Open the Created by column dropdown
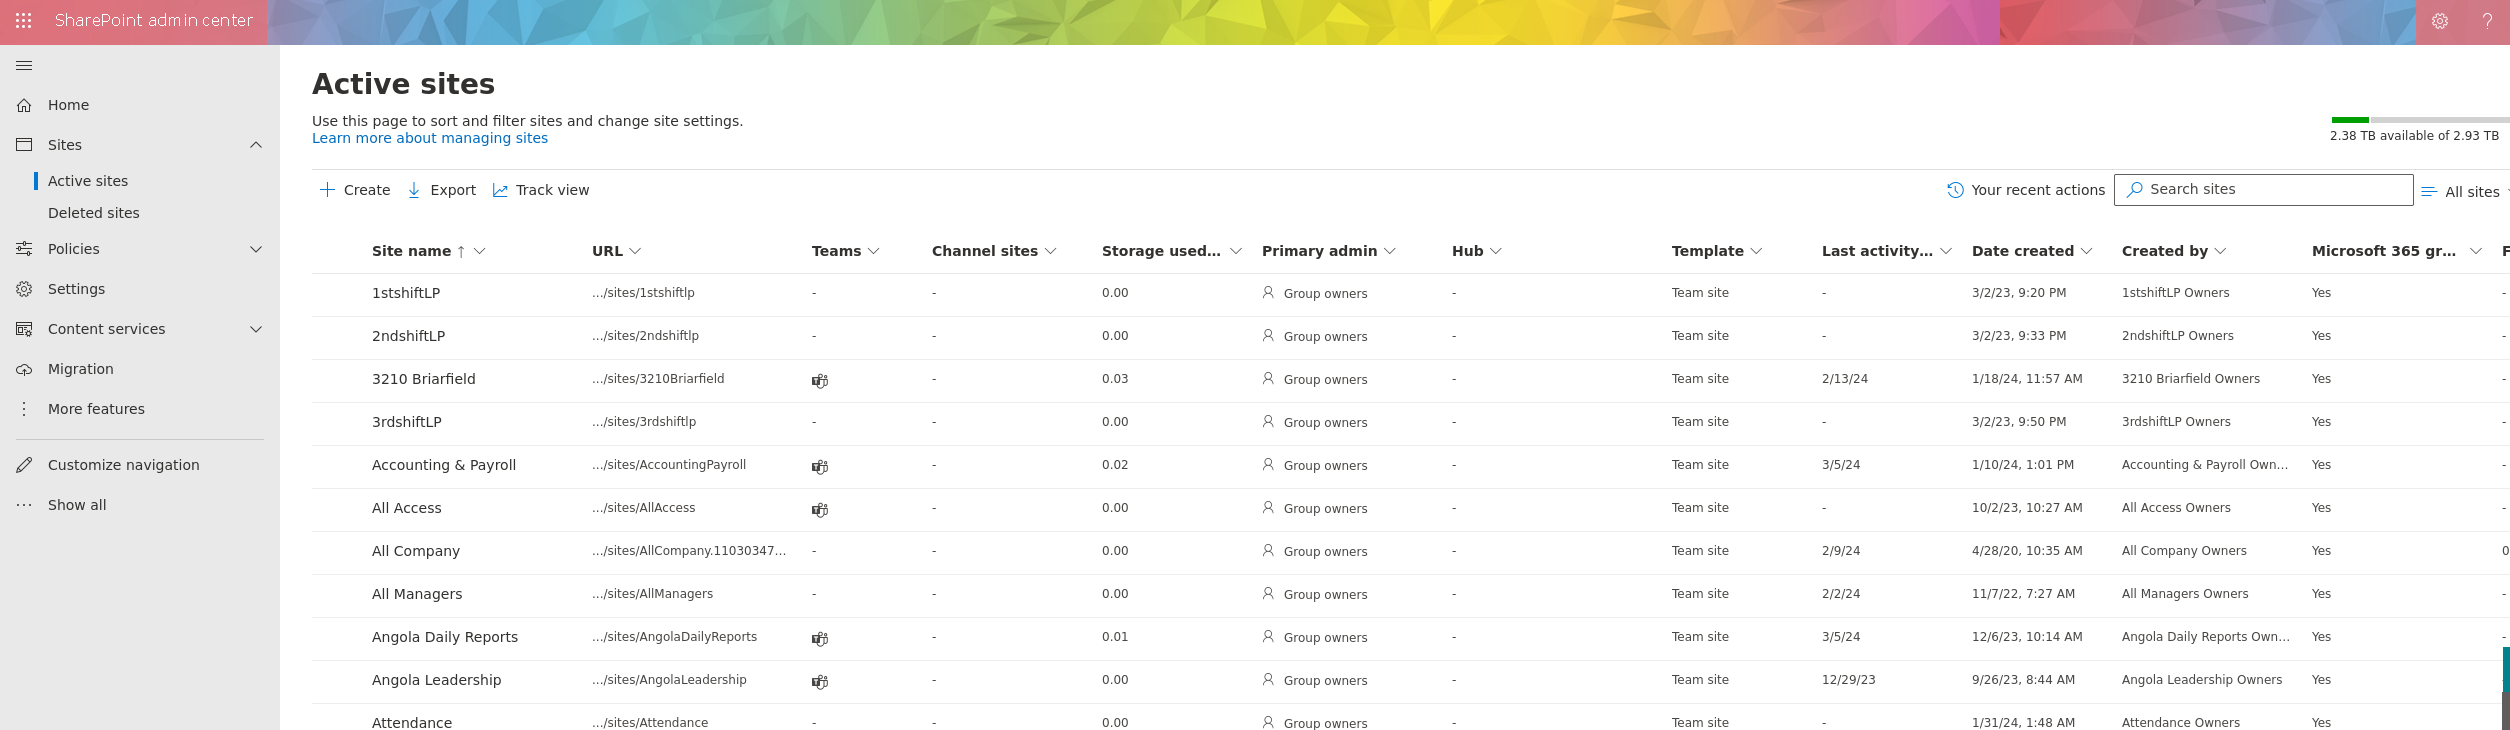The image size is (2510, 730). [x=2221, y=251]
